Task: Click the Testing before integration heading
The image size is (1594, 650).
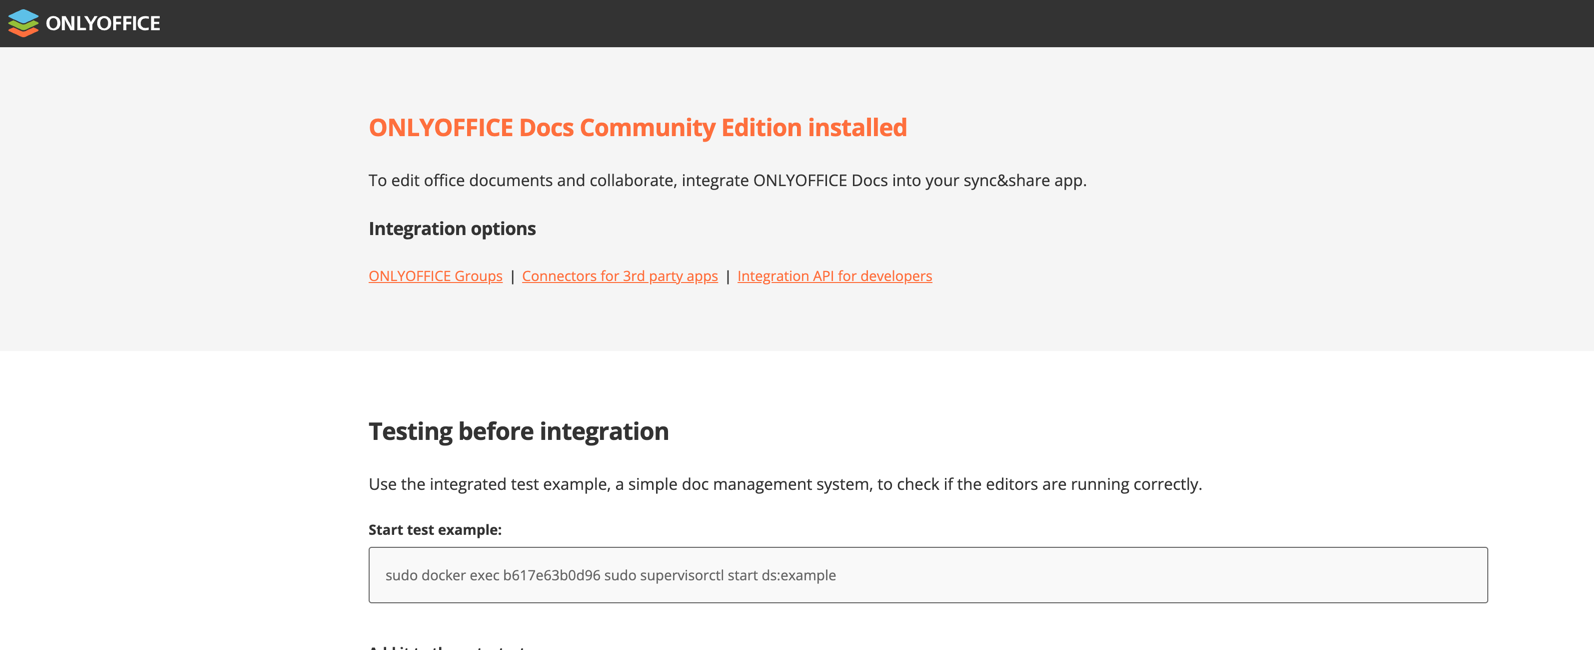Action: coord(518,431)
